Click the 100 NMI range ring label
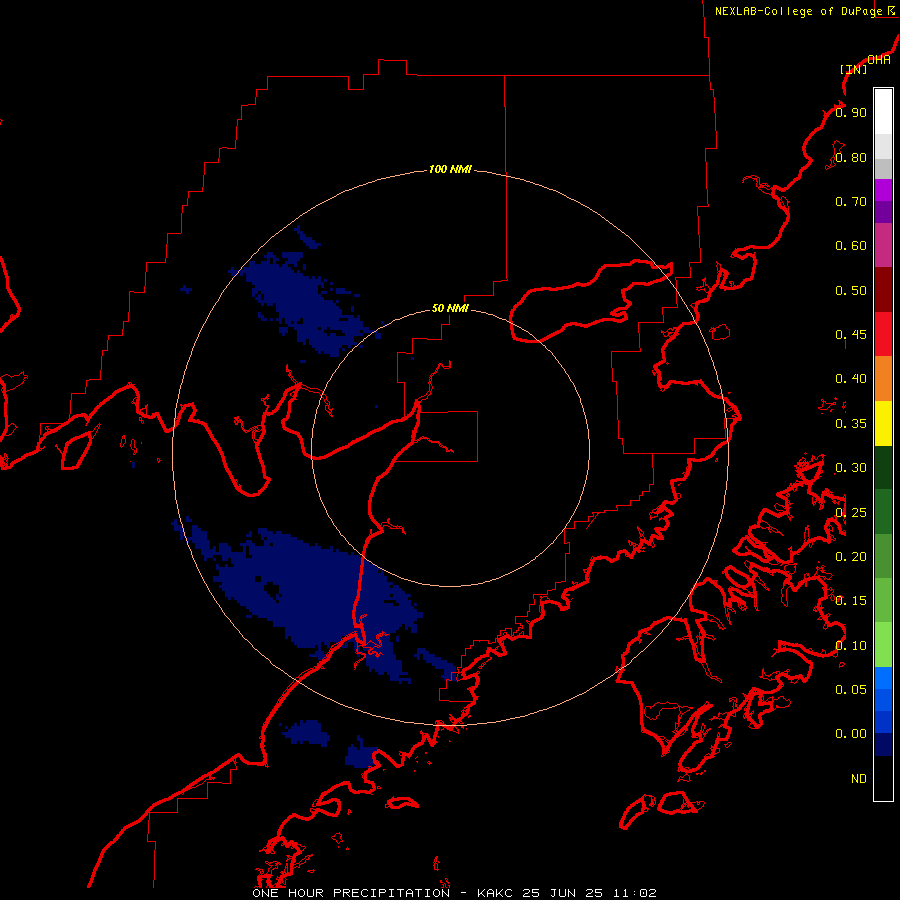Viewport: 900px width, 900px height. (451, 169)
